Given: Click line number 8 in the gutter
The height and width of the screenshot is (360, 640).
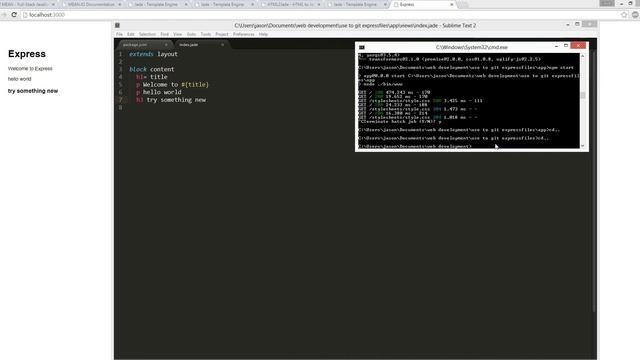Looking at the screenshot, I should pyautogui.click(x=120, y=108).
